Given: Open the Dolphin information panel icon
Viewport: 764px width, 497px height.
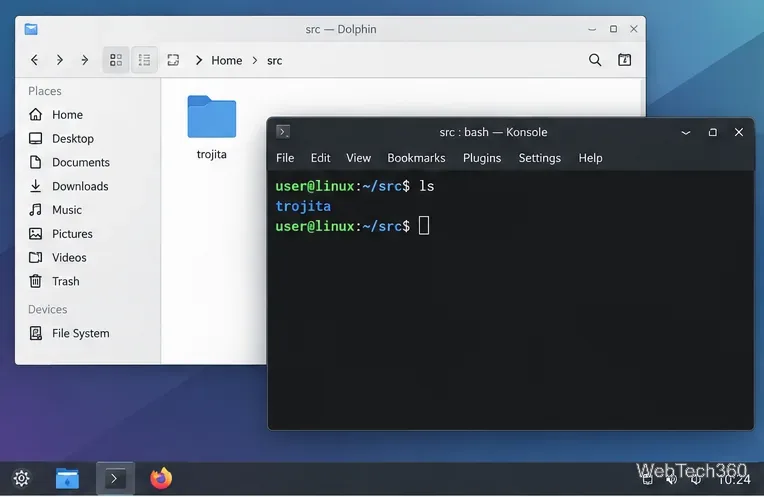Looking at the screenshot, I should [625, 60].
